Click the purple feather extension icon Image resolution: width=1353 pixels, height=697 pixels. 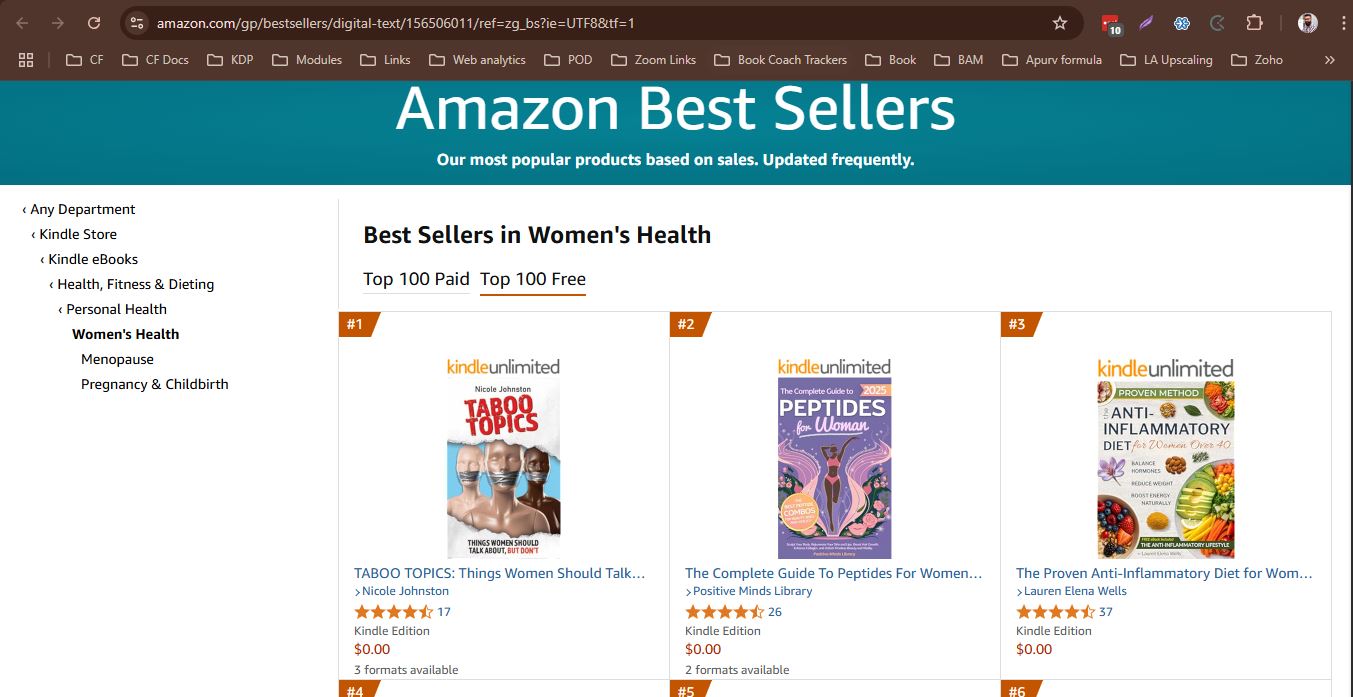click(x=1146, y=23)
